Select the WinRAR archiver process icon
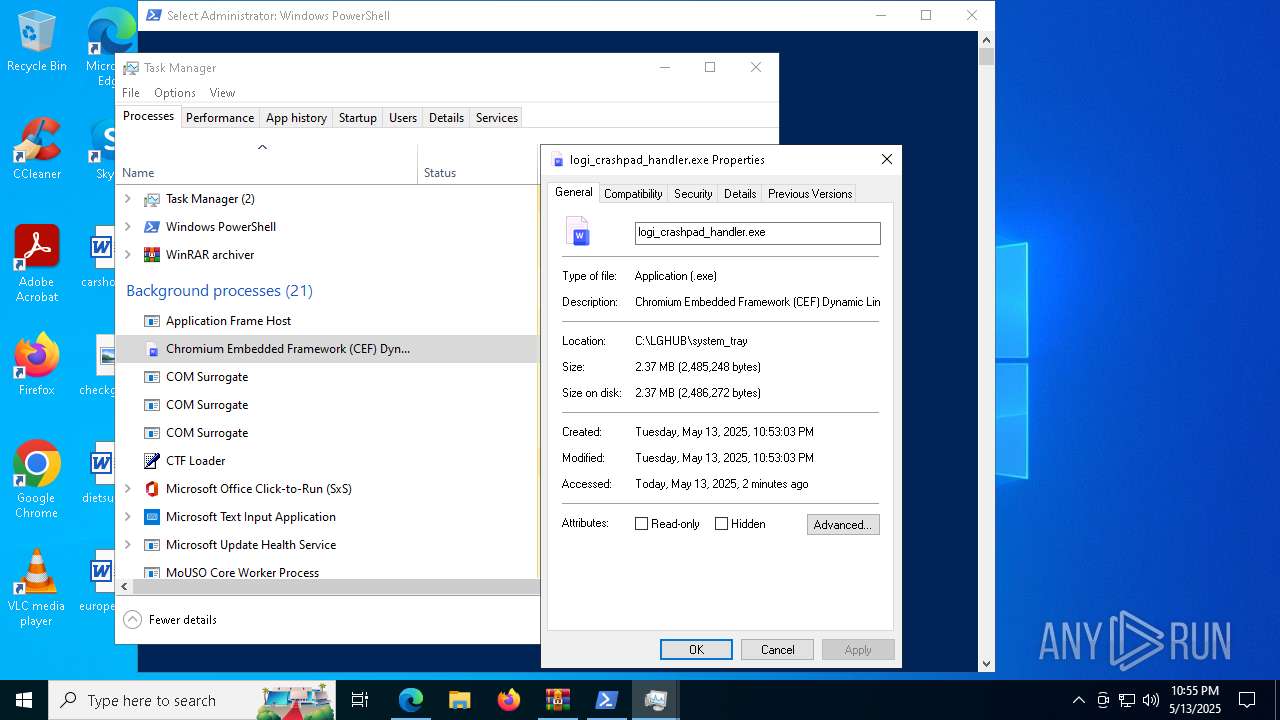Viewport: 1280px width, 720px height. (x=152, y=255)
